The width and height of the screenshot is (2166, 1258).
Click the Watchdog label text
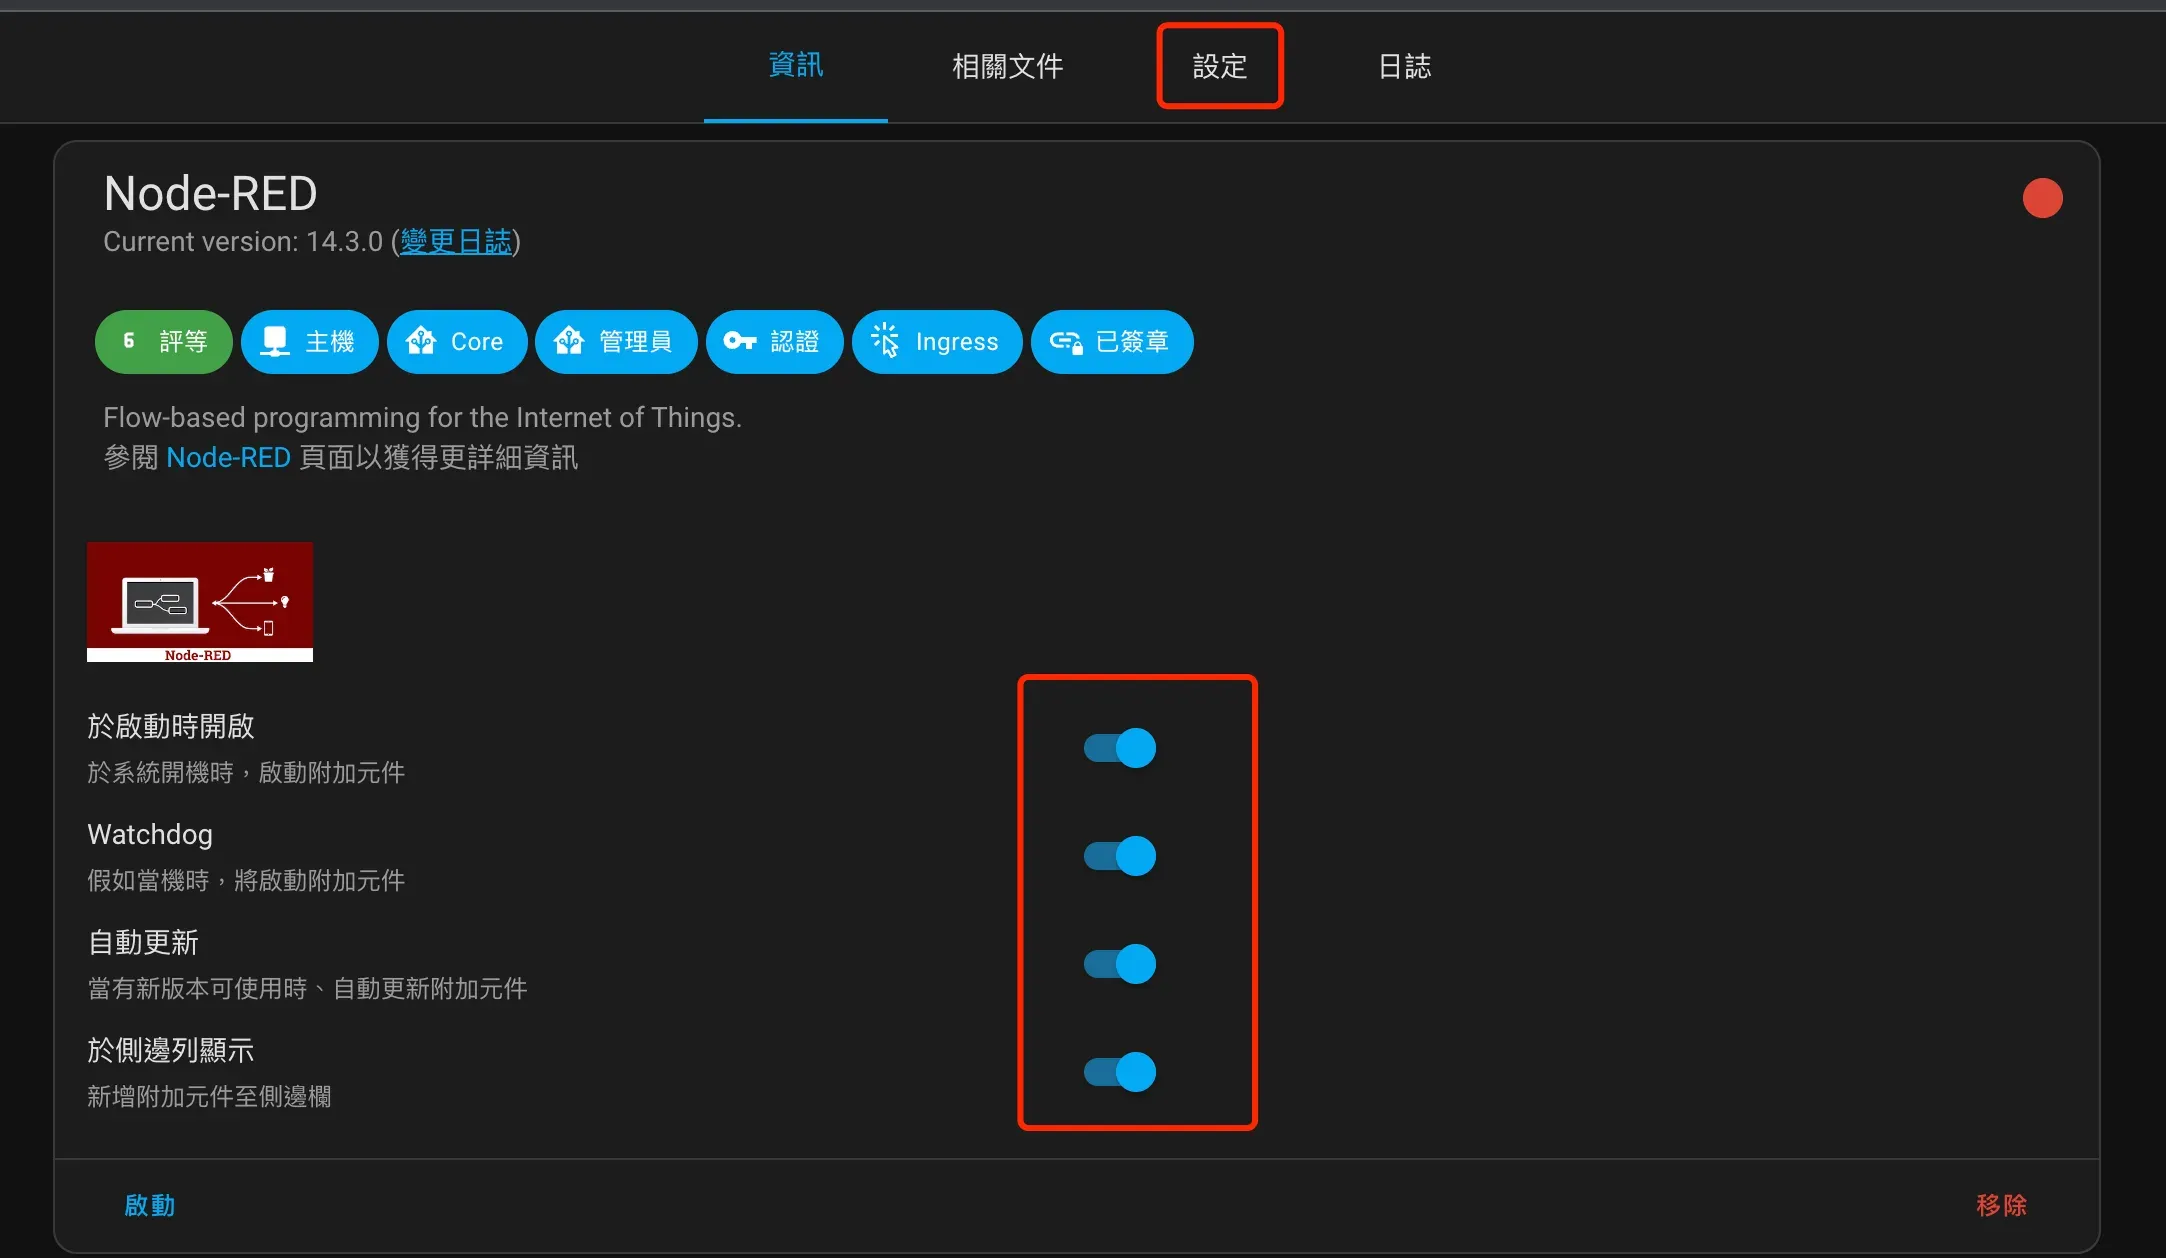pyautogui.click(x=150, y=834)
